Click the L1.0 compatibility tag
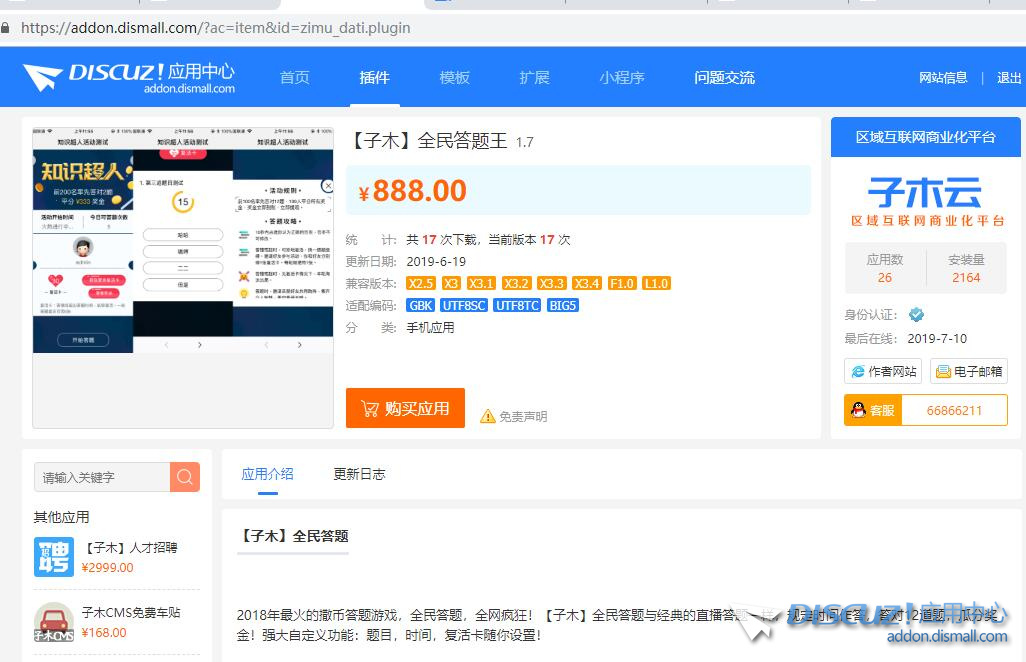 [656, 283]
